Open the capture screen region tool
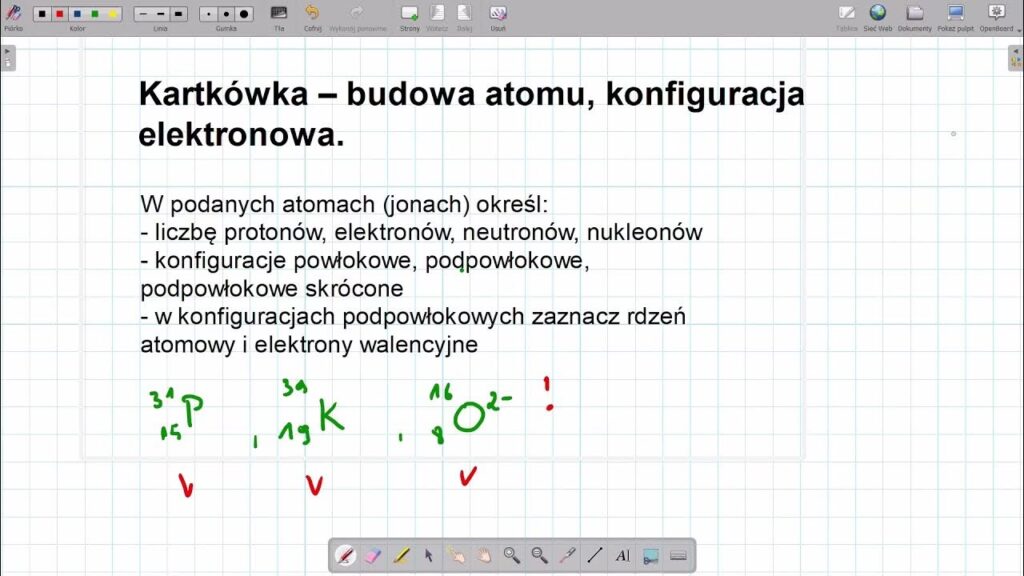The width and height of the screenshot is (1024, 576). [x=650, y=555]
